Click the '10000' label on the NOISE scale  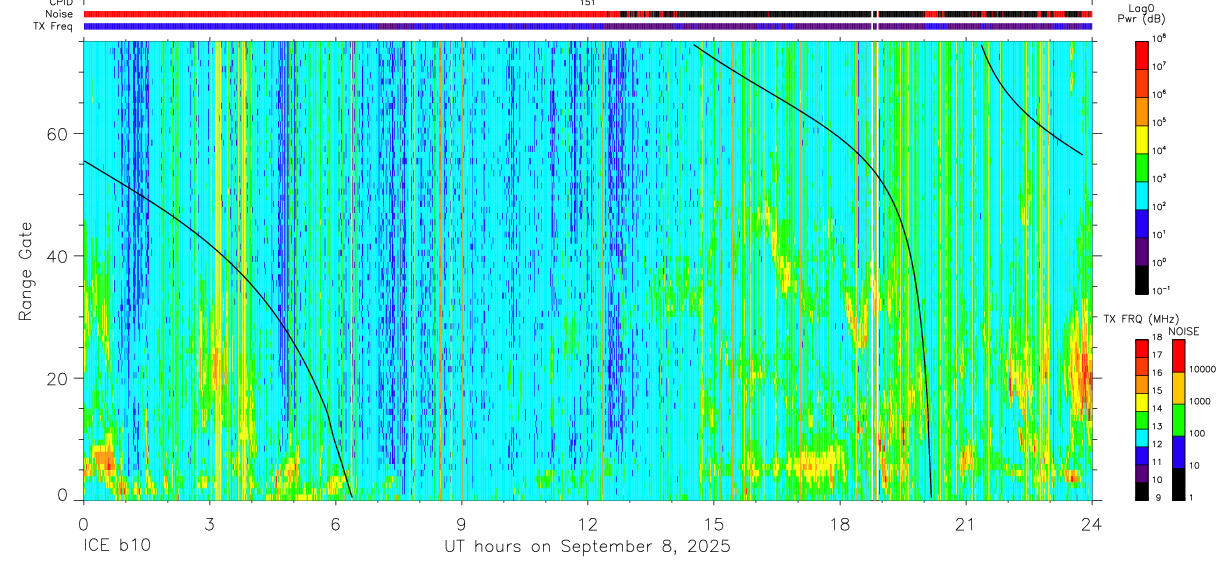click(x=1205, y=370)
